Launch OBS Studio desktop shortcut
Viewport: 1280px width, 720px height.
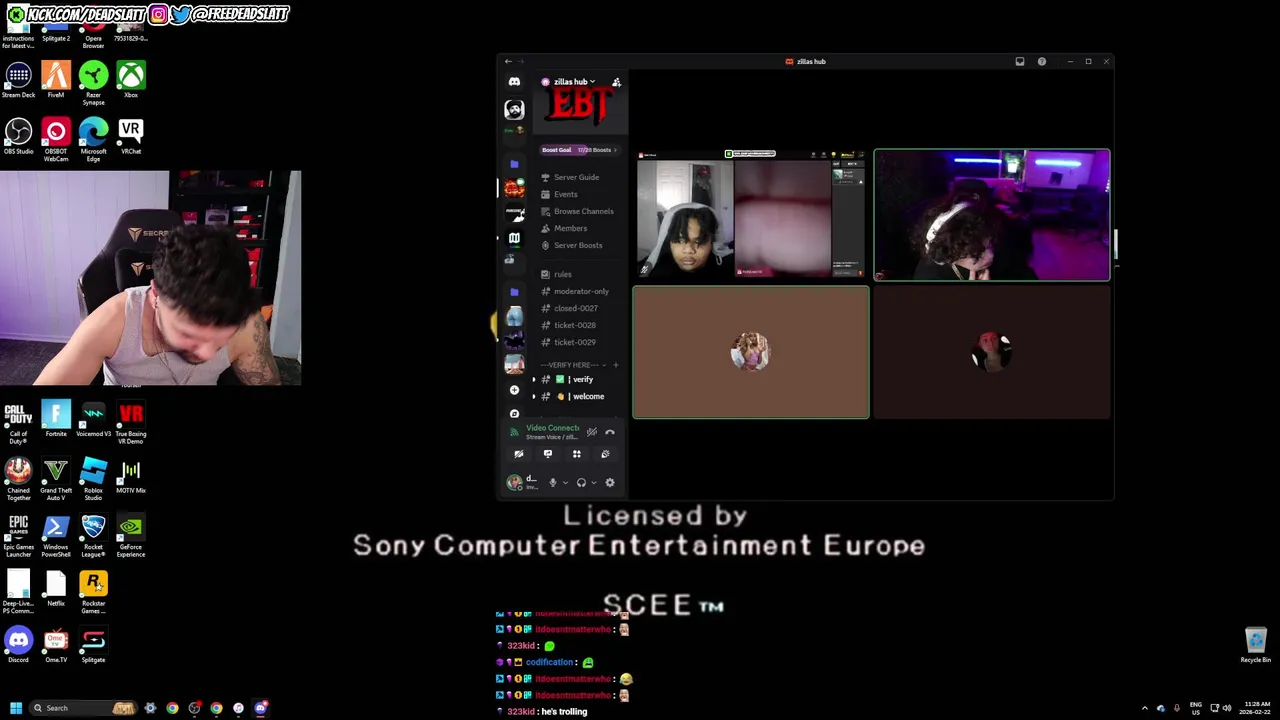[18, 137]
